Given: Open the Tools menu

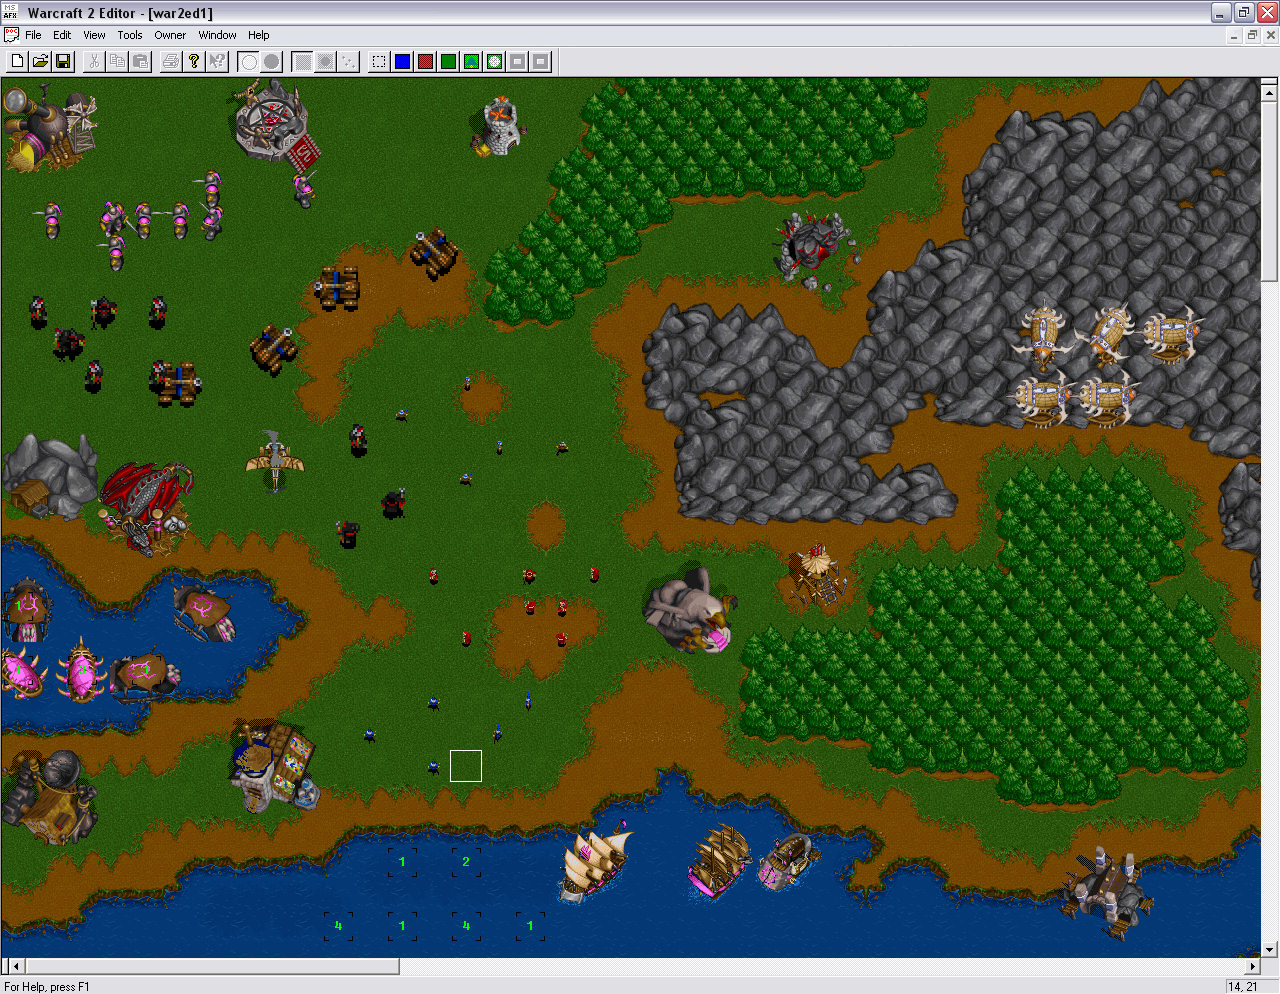Looking at the screenshot, I should (130, 35).
